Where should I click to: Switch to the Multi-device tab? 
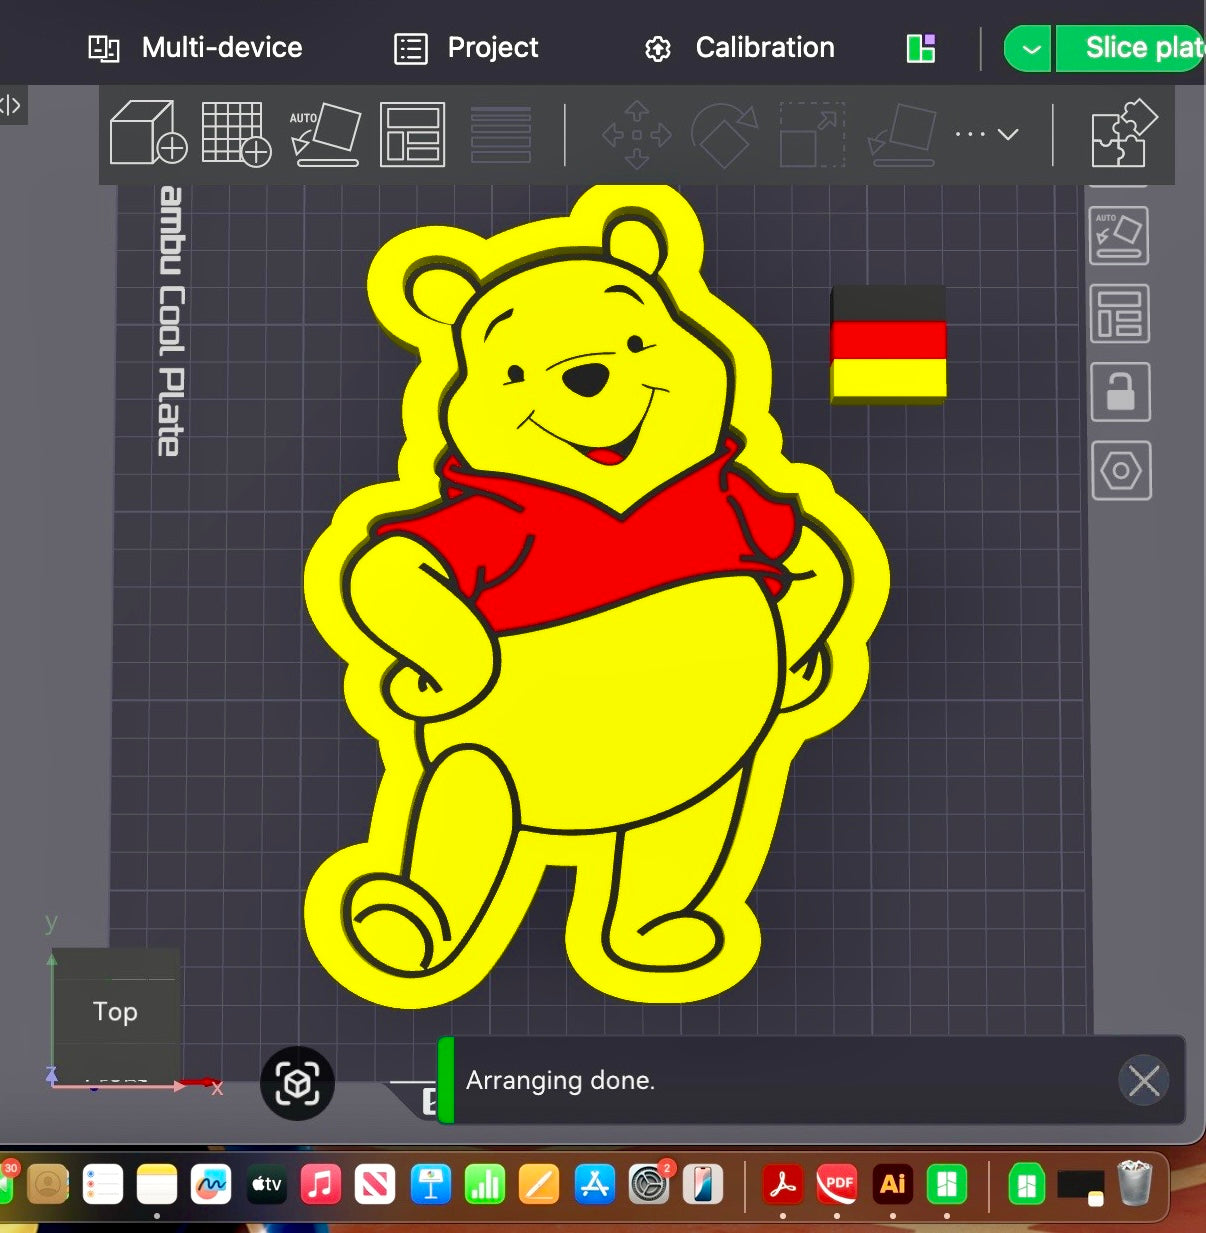(x=195, y=47)
